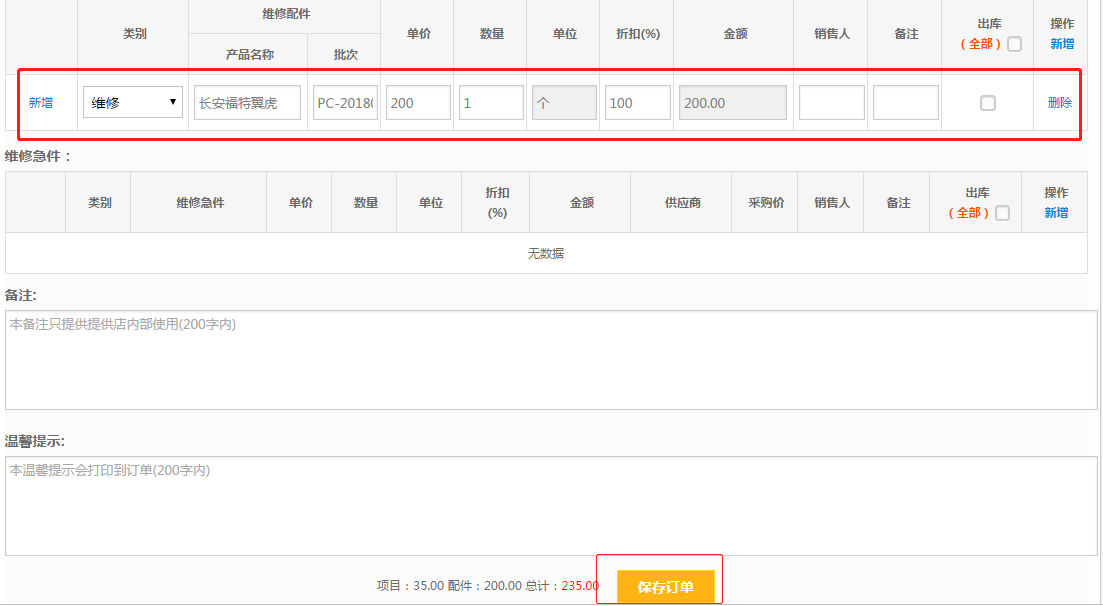Click the 产品名称 field with 长安福特翼虎
This screenshot has width=1103, height=606.
point(247,103)
